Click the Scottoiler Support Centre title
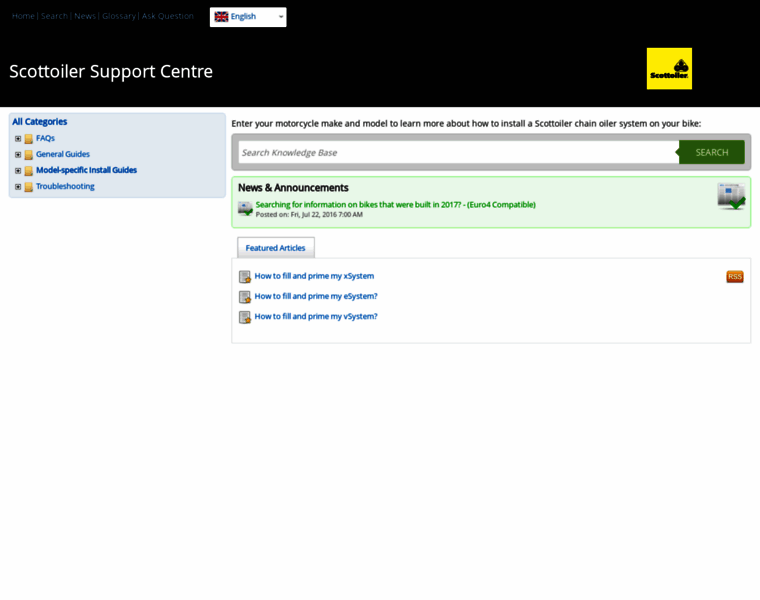This screenshot has width=760, height=600. click(x=111, y=71)
